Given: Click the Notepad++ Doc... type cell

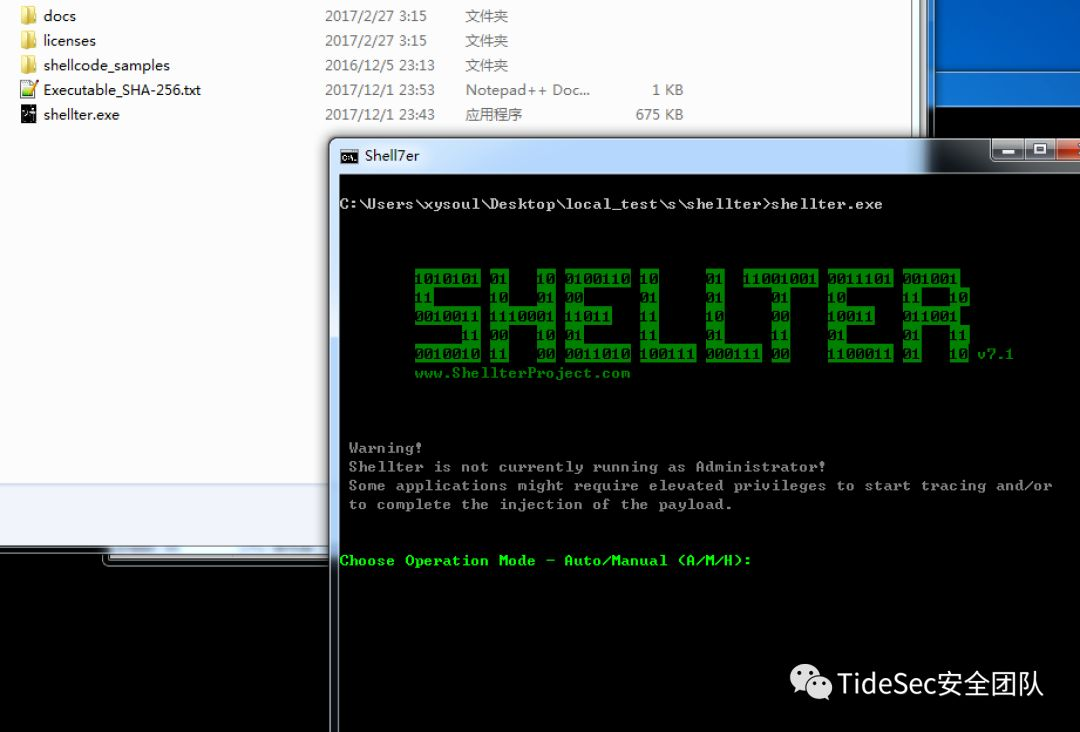Looking at the screenshot, I should [528, 90].
